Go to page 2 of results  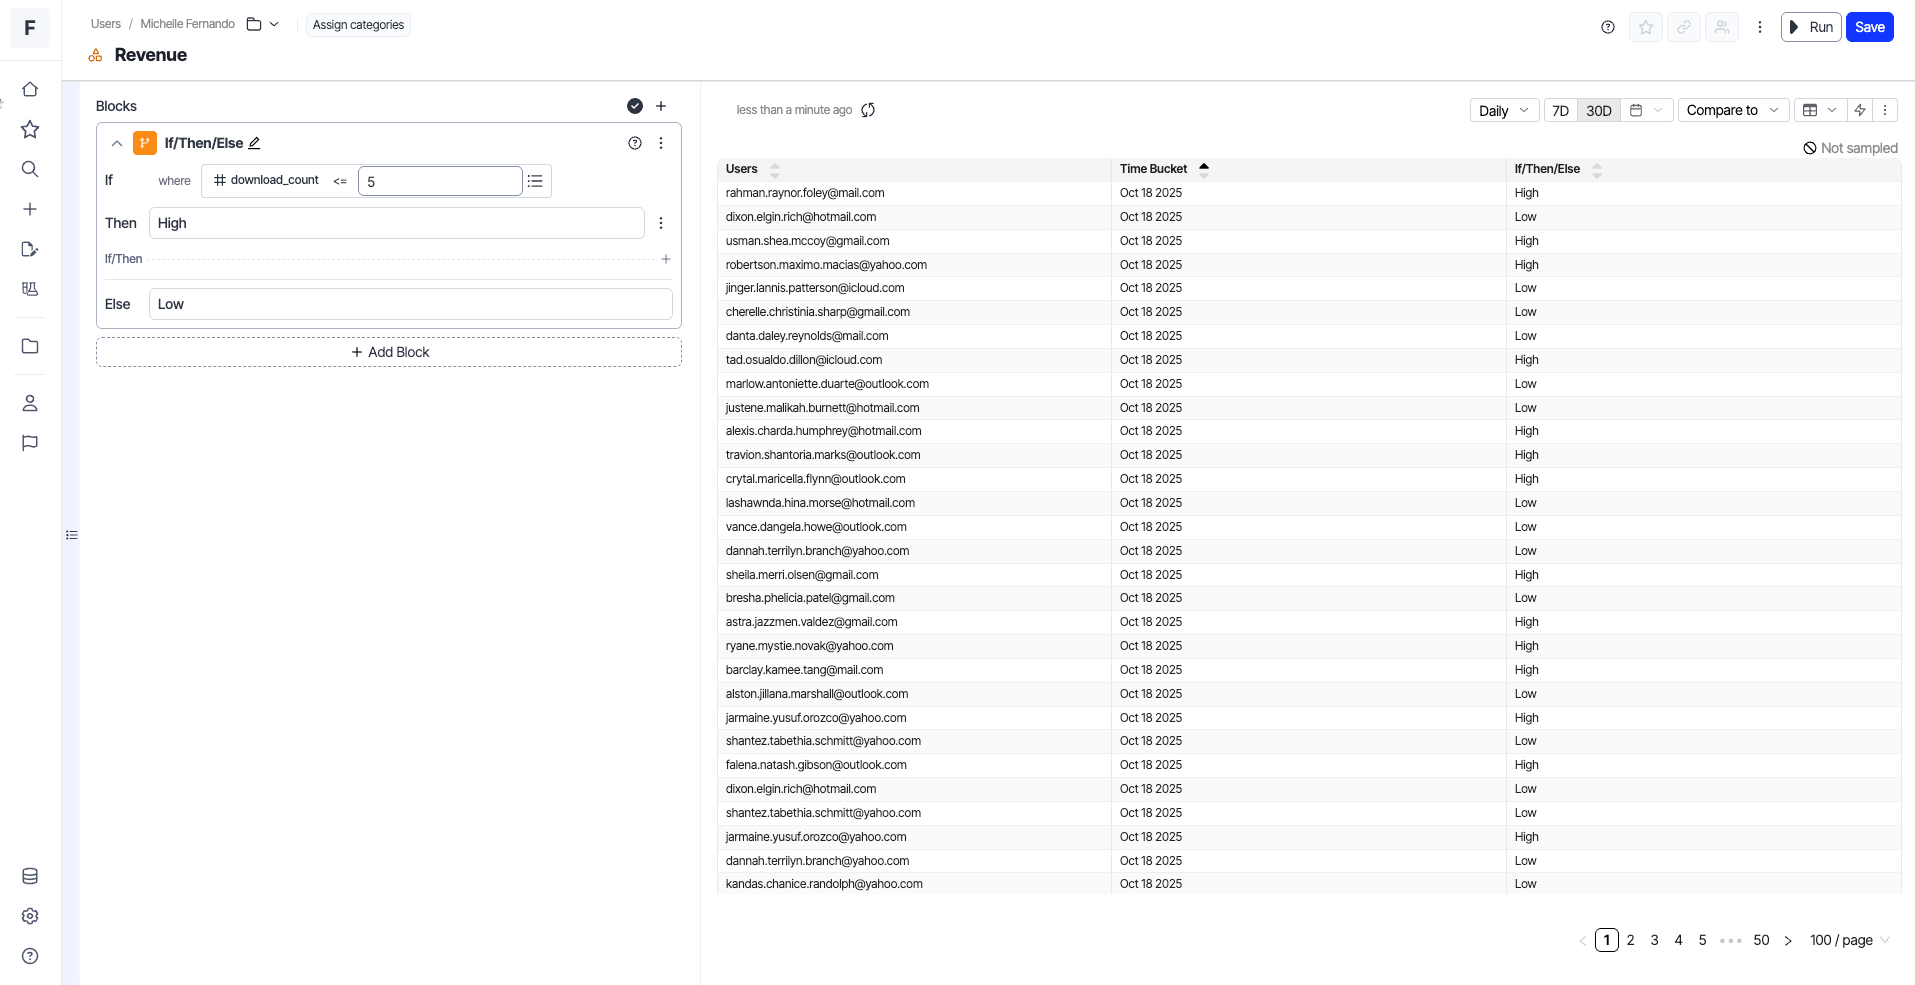click(1630, 940)
